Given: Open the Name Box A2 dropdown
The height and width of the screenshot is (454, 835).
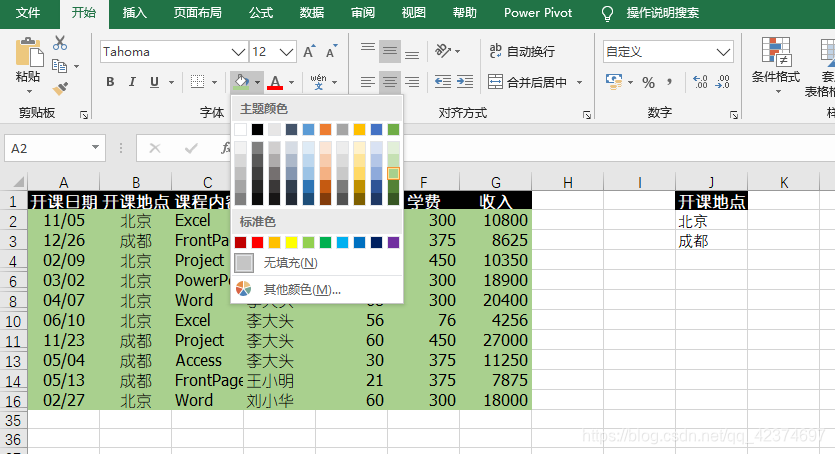Looking at the screenshot, I should (95, 147).
